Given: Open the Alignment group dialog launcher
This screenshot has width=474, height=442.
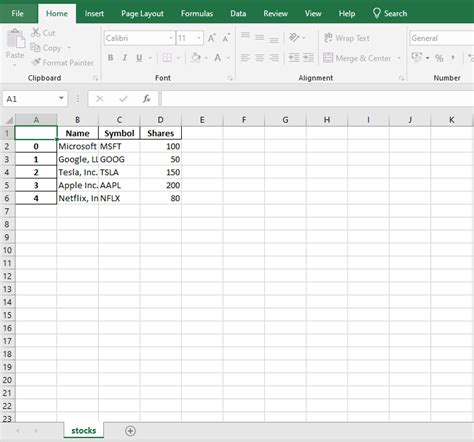Looking at the screenshot, I should 402,78.
